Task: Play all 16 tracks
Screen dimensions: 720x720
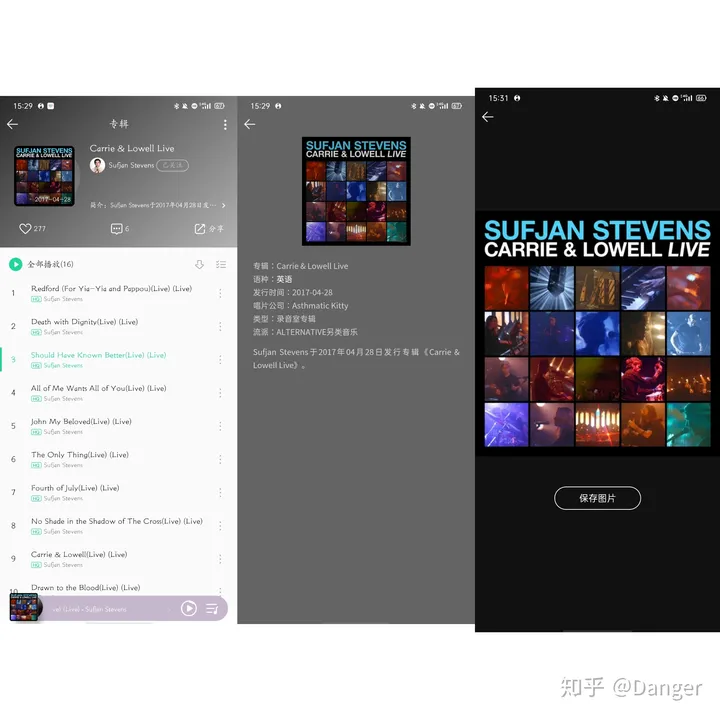Action: pyautogui.click(x=16, y=264)
